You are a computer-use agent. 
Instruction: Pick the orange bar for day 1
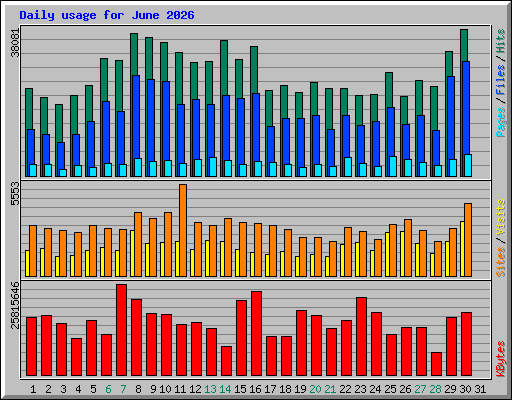point(33,251)
